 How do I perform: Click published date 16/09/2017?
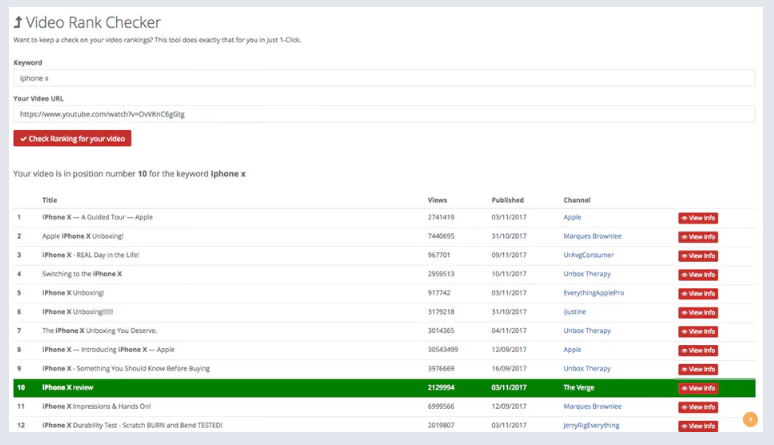(509, 368)
